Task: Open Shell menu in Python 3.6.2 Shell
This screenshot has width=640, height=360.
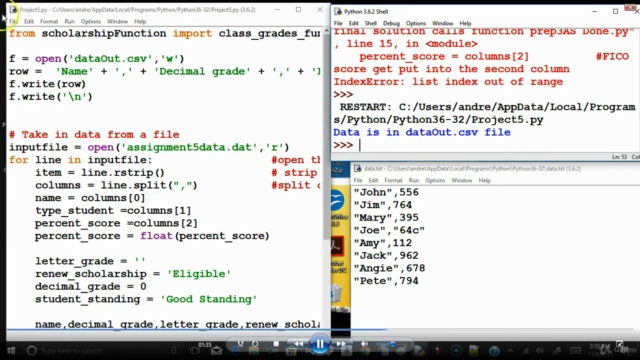Action: pos(371,23)
